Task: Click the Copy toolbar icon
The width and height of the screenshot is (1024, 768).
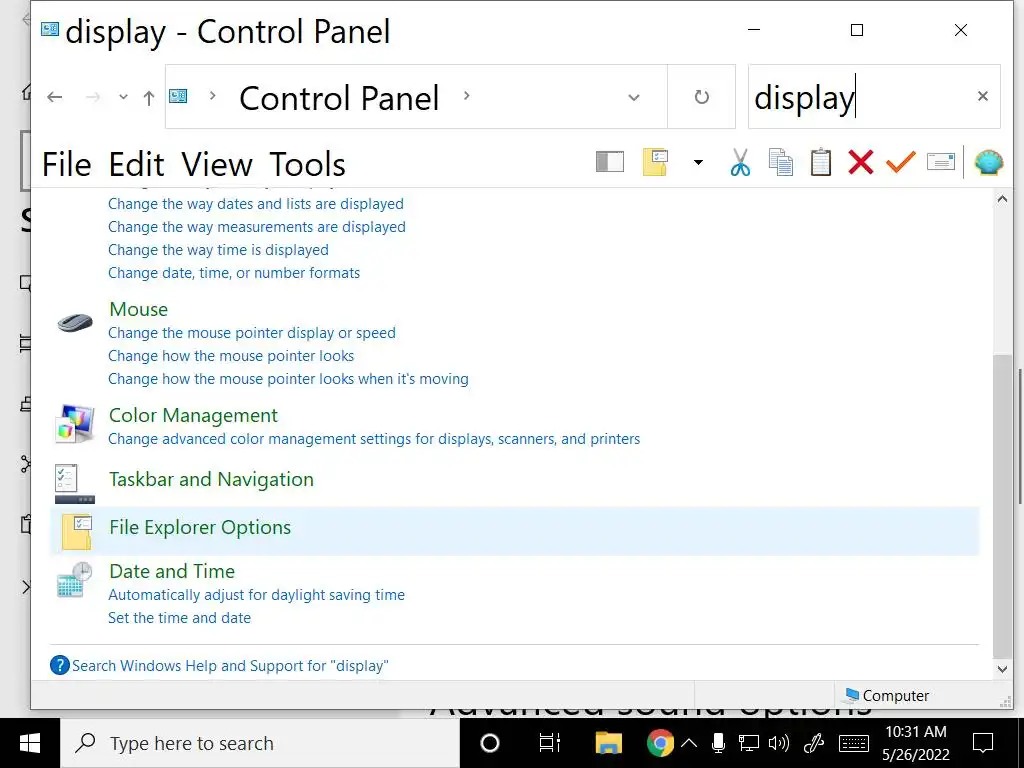Action: pos(780,163)
